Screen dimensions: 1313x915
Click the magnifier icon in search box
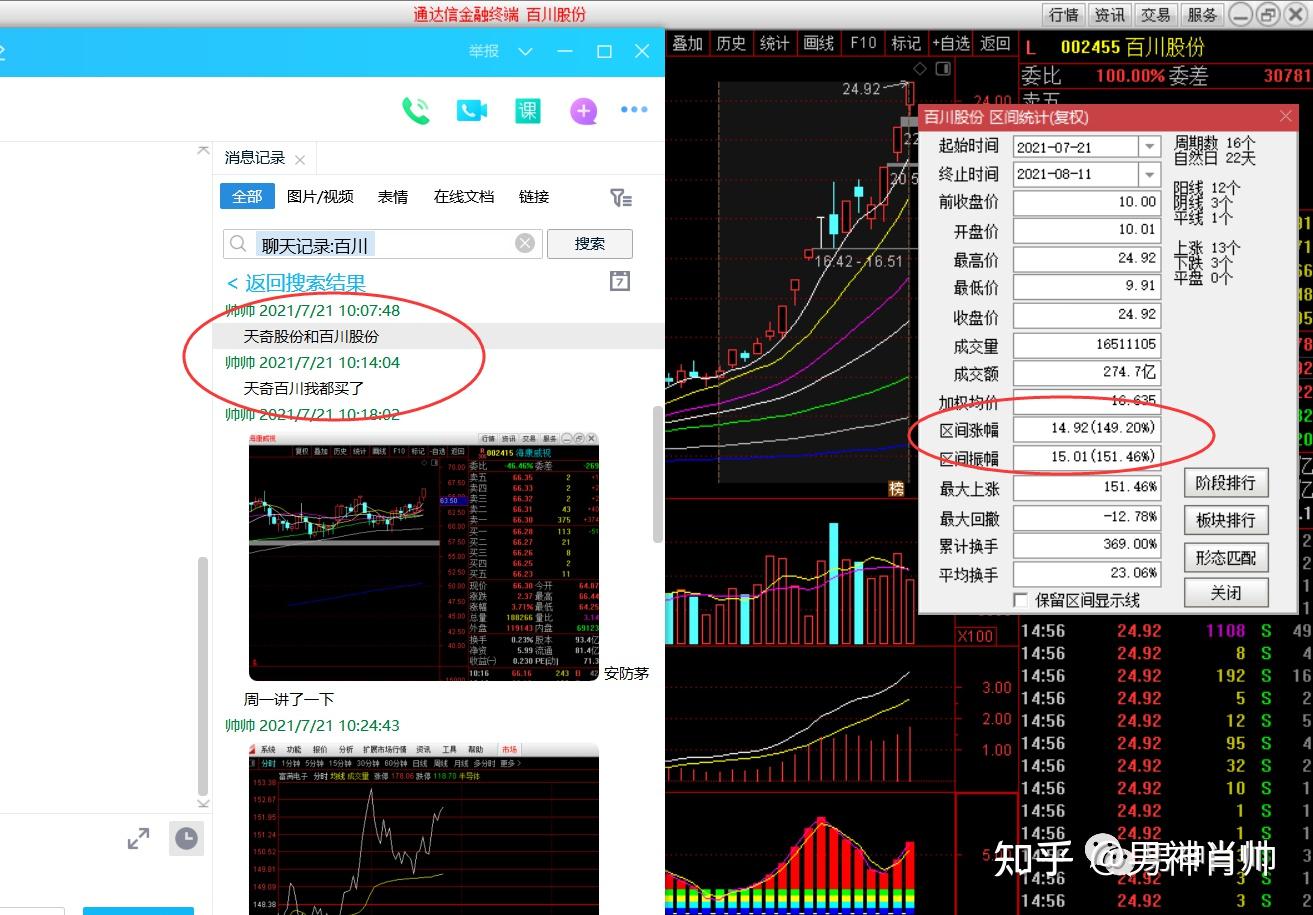coord(238,243)
